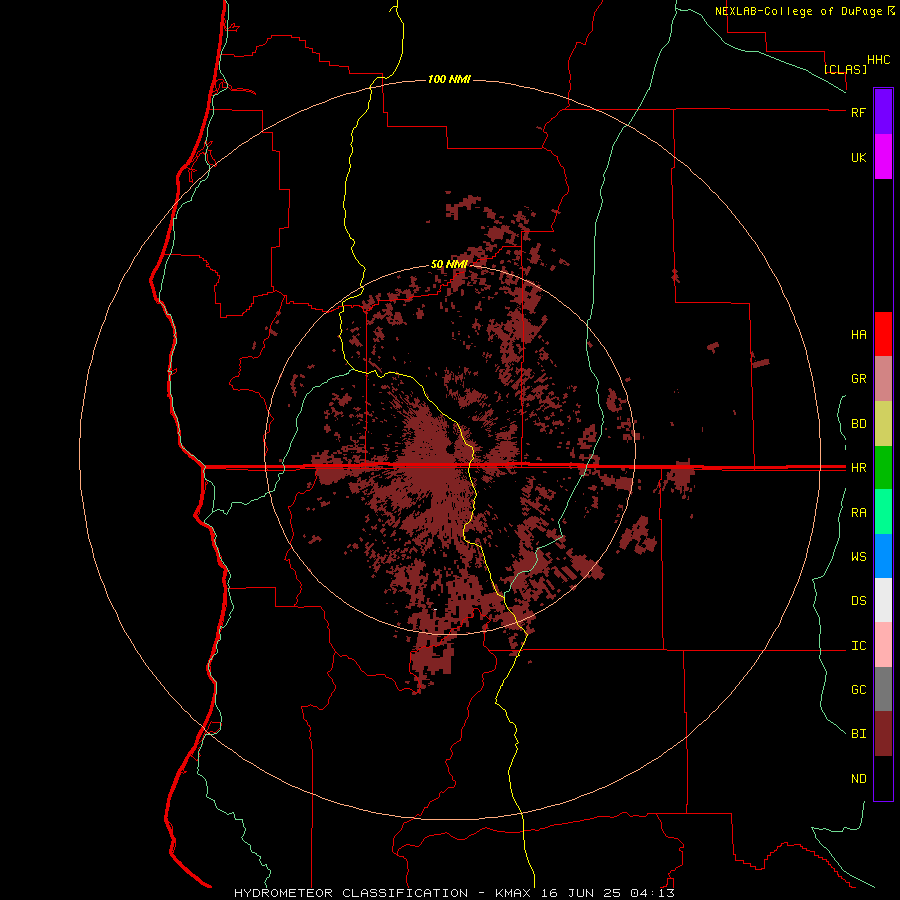Click the BD yellow legend swatch
The height and width of the screenshot is (900, 900).
point(883,424)
